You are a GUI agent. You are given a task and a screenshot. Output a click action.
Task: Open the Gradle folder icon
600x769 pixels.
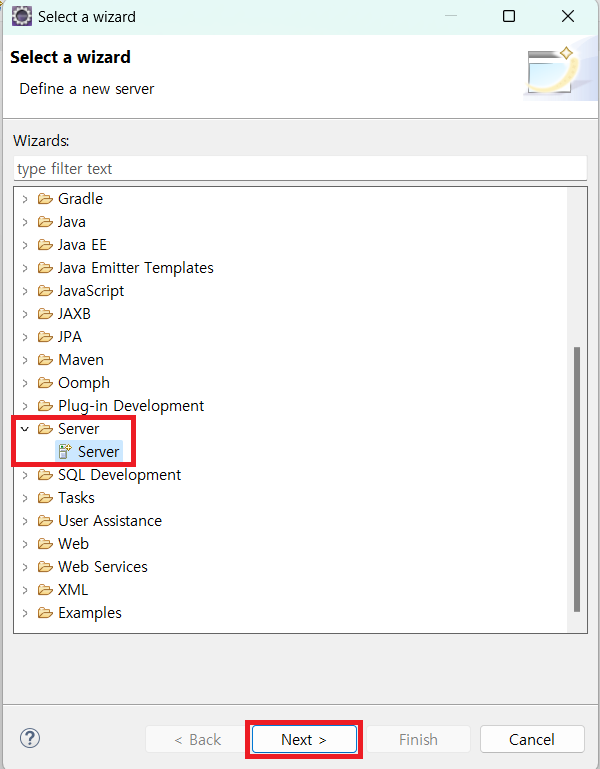click(45, 199)
